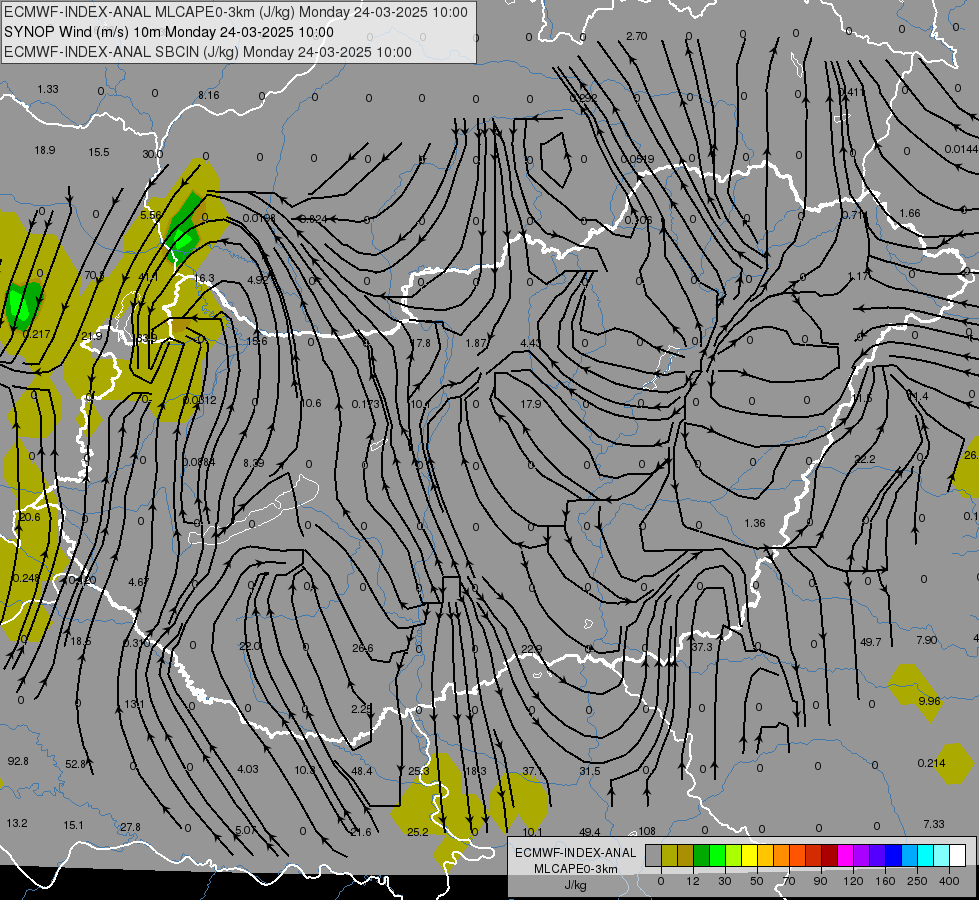Click the map value 0.0519

click(637, 159)
